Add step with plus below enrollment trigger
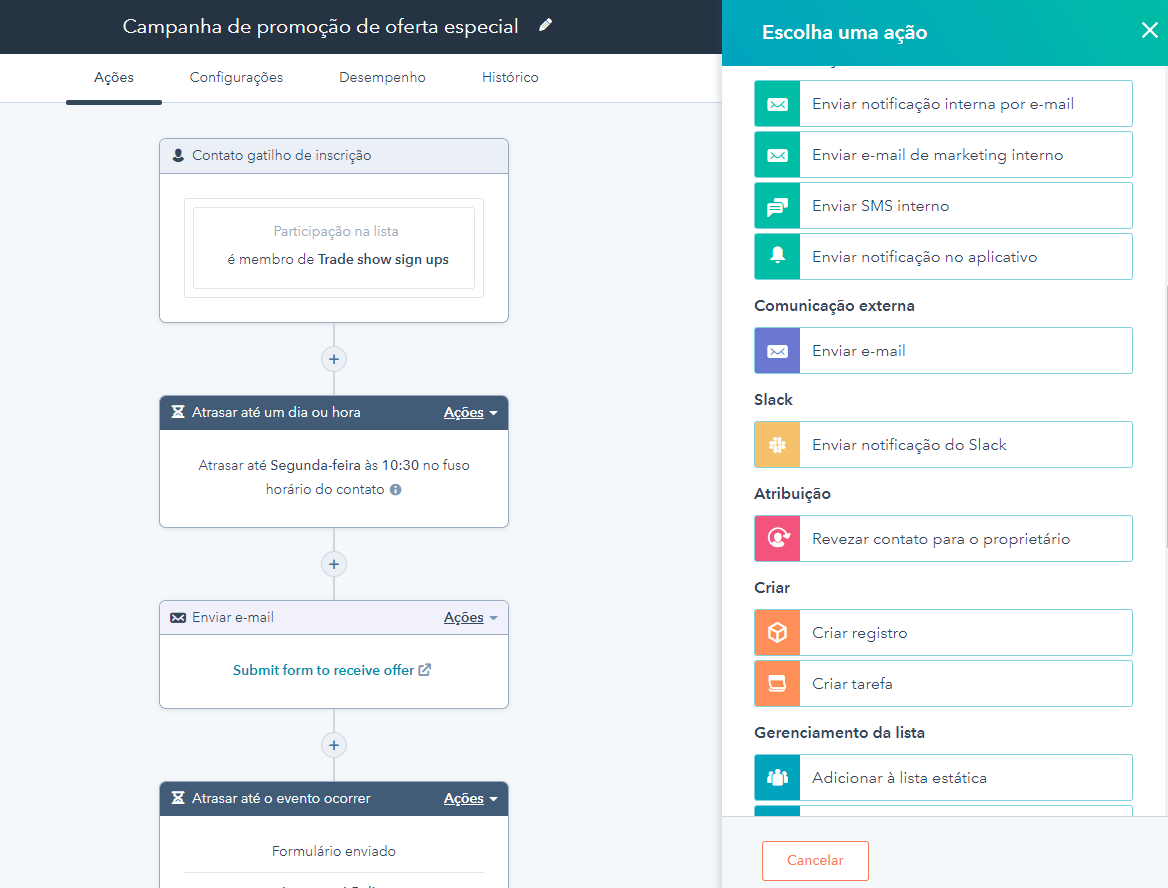The height and width of the screenshot is (888, 1168). tap(334, 359)
